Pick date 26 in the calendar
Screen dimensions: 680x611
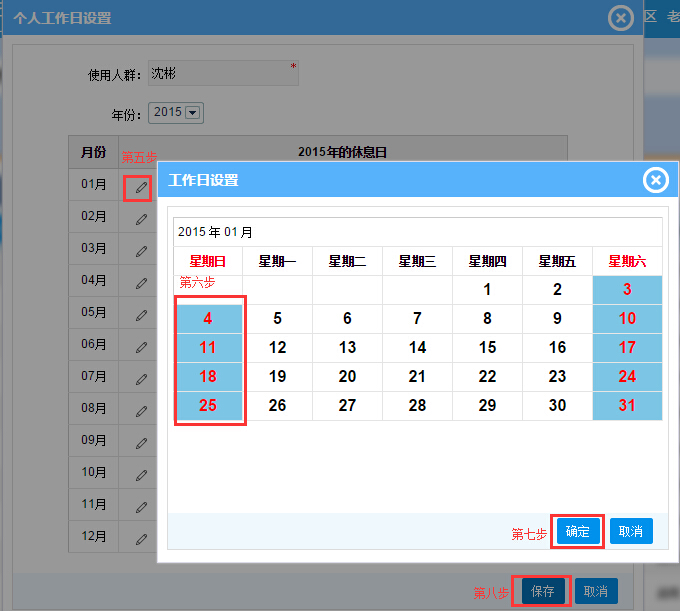pyautogui.click(x=278, y=406)
